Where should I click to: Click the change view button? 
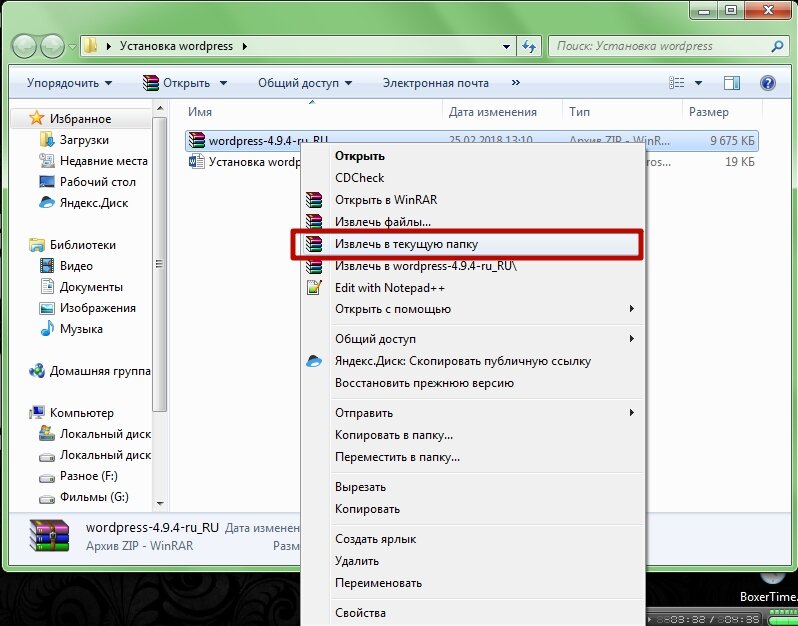point(676,83)
